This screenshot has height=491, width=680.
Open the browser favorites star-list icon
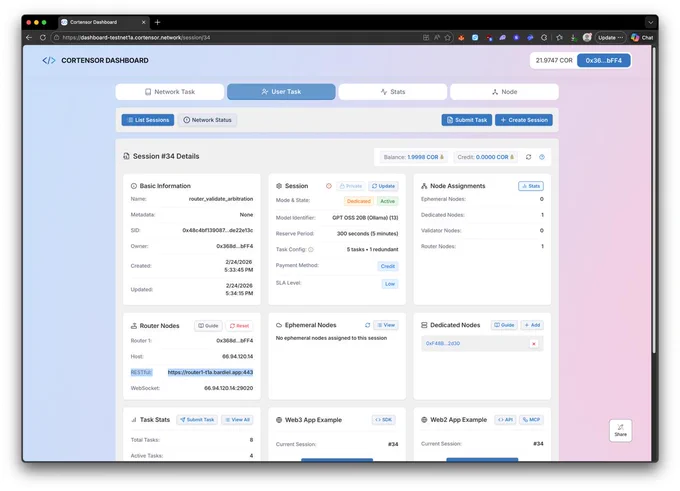tap(559, 38)
